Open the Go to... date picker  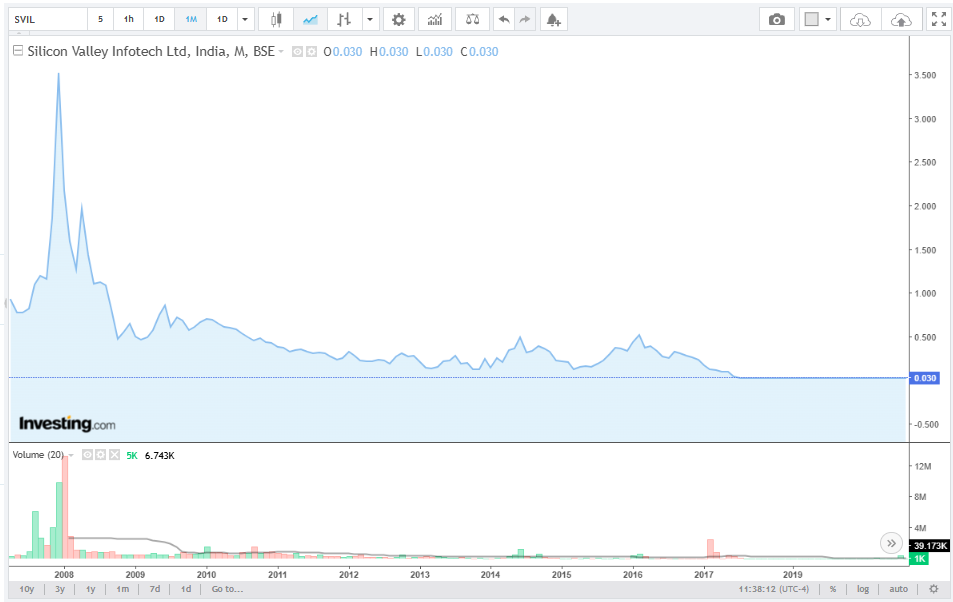coord(227,589)
